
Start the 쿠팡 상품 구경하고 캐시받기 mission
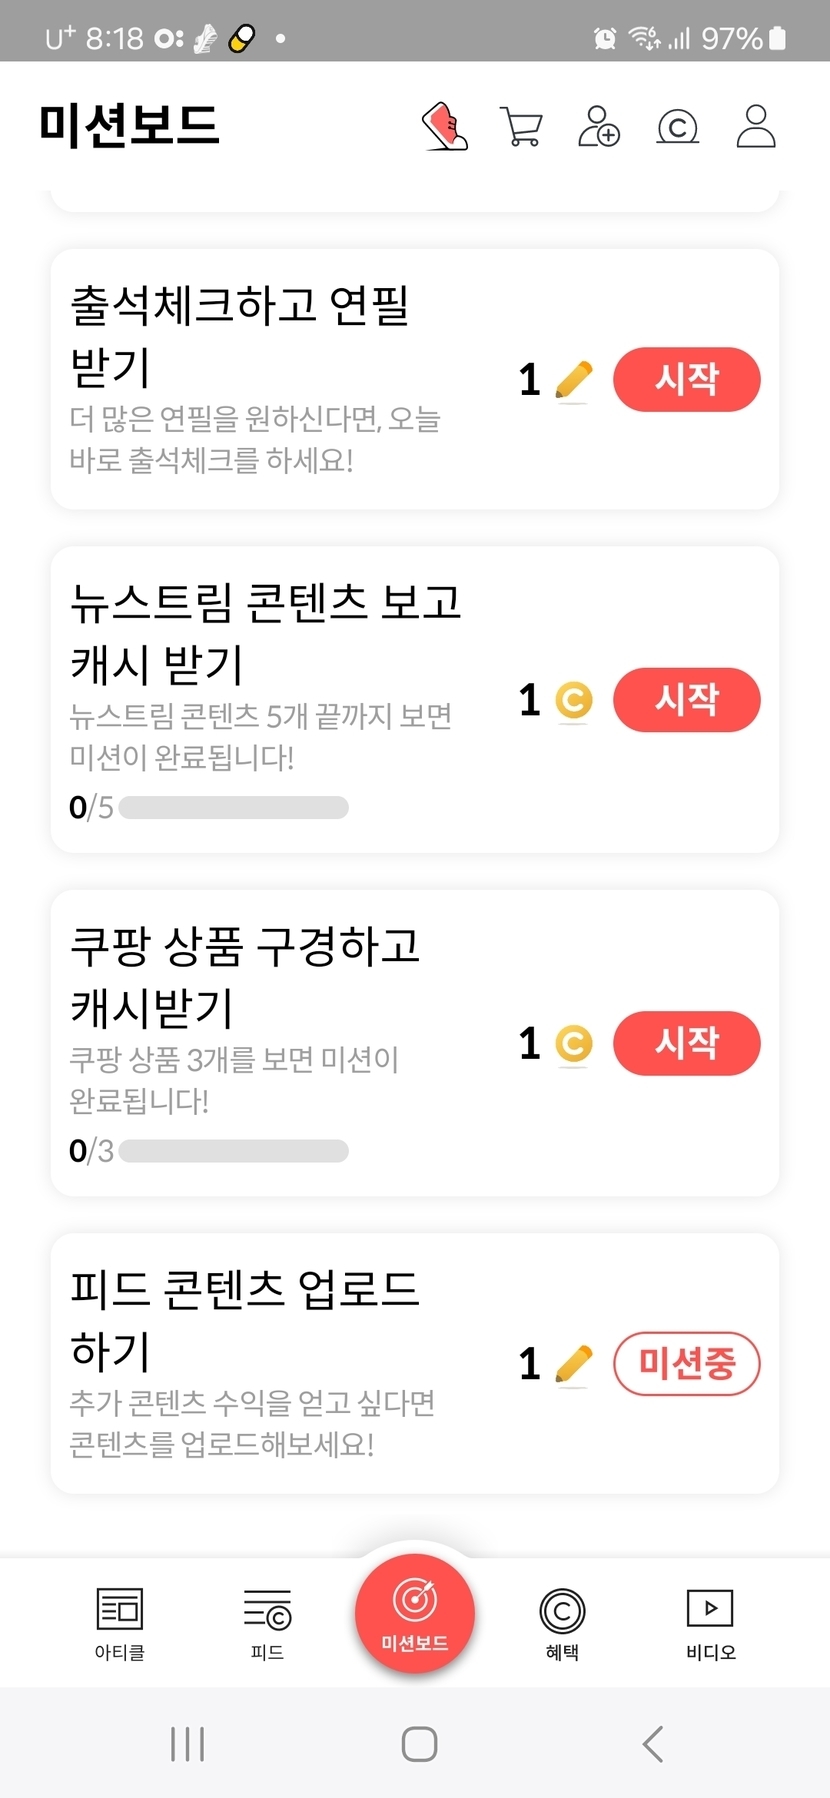click(x=686, y=1044)
